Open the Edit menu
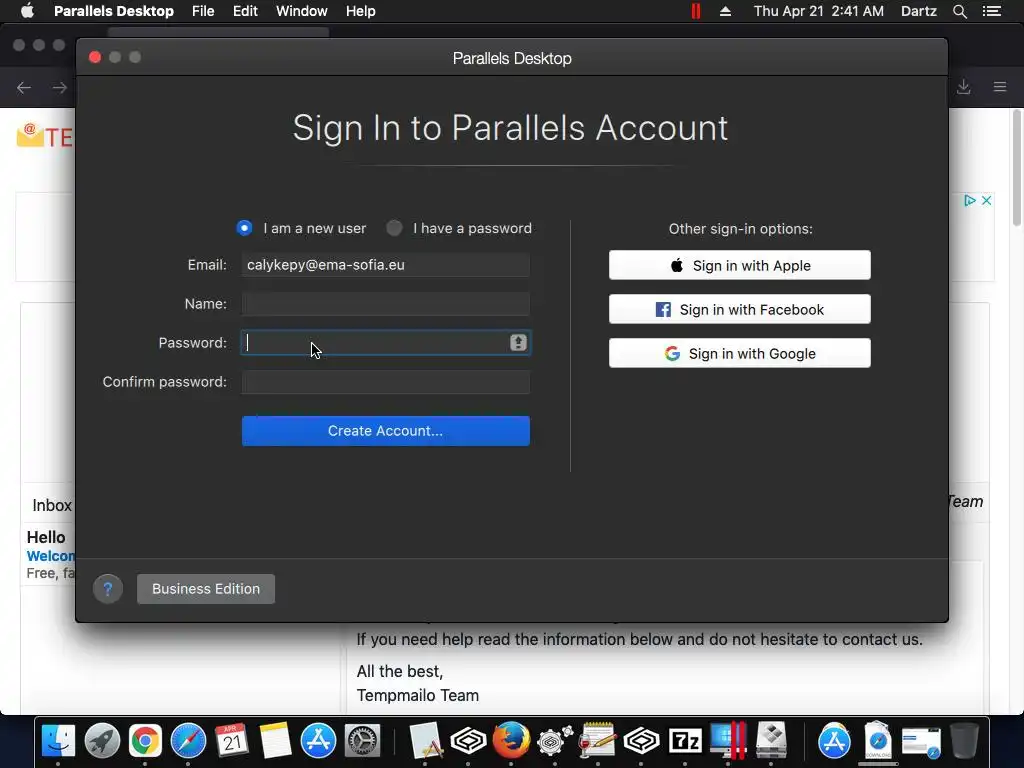The width and height of the screenshot is (1024, 768). [245, 11]
